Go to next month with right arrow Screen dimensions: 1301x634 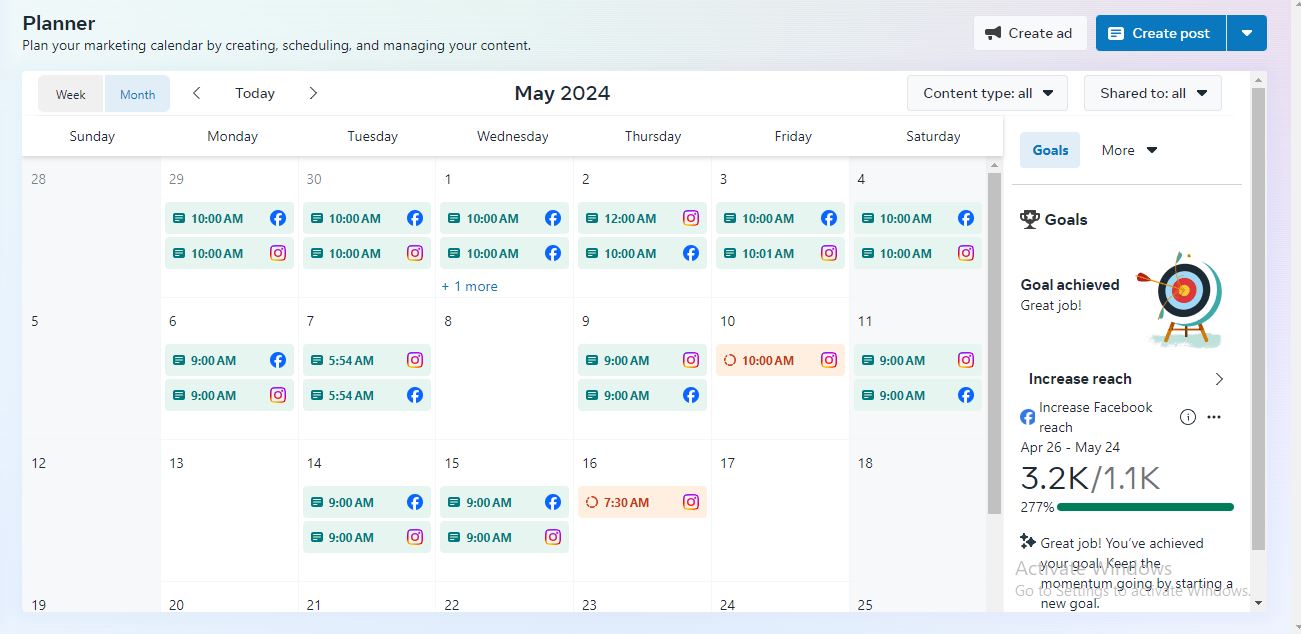coord(313,93)
